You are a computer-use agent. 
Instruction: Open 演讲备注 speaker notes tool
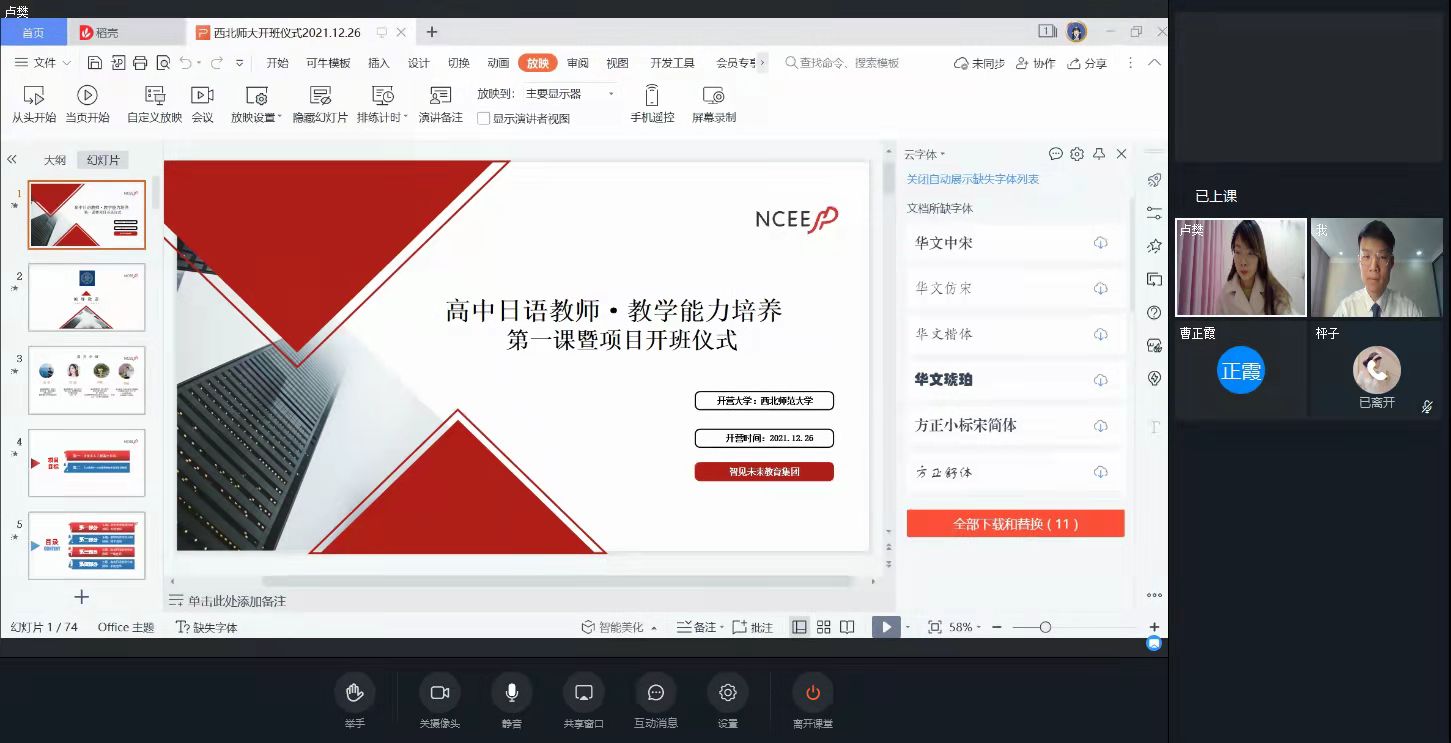[x=440, y=96]
